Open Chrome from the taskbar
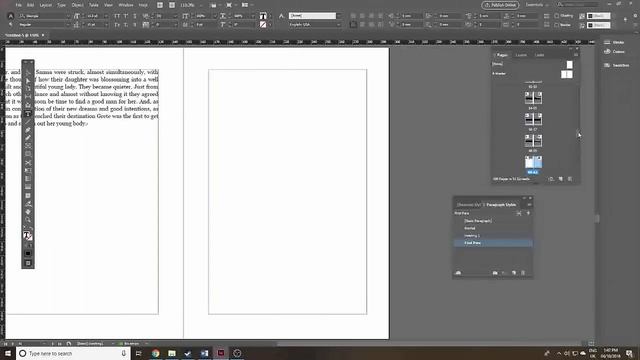 (156, 353)
